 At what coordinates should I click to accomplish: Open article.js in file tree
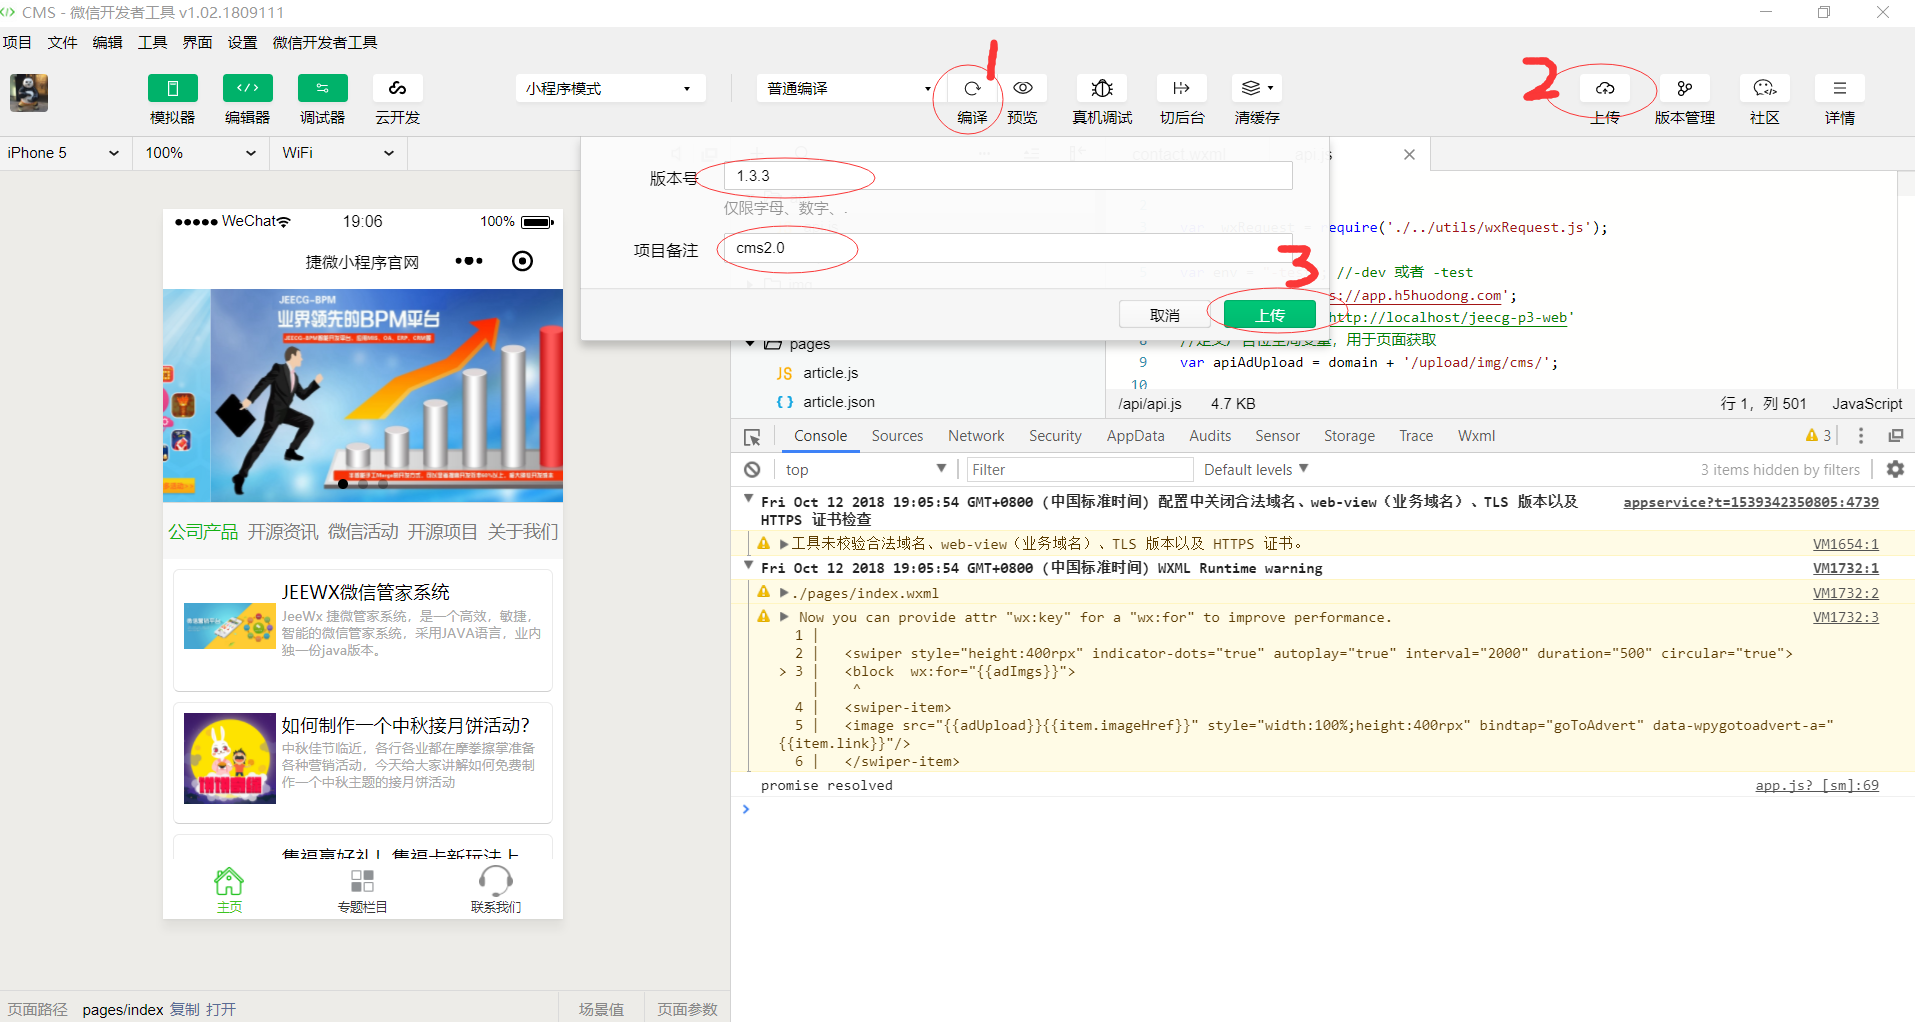pyautogui.click(x=830, y=373)
